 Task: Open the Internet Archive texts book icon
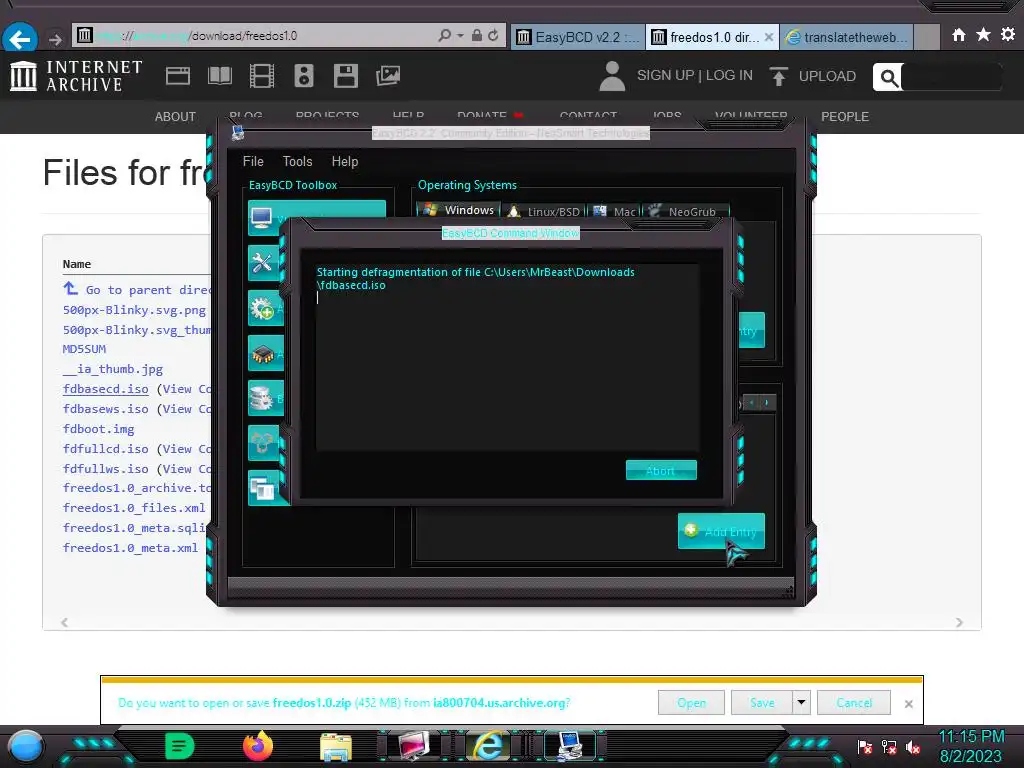click(x=219, y=76)
